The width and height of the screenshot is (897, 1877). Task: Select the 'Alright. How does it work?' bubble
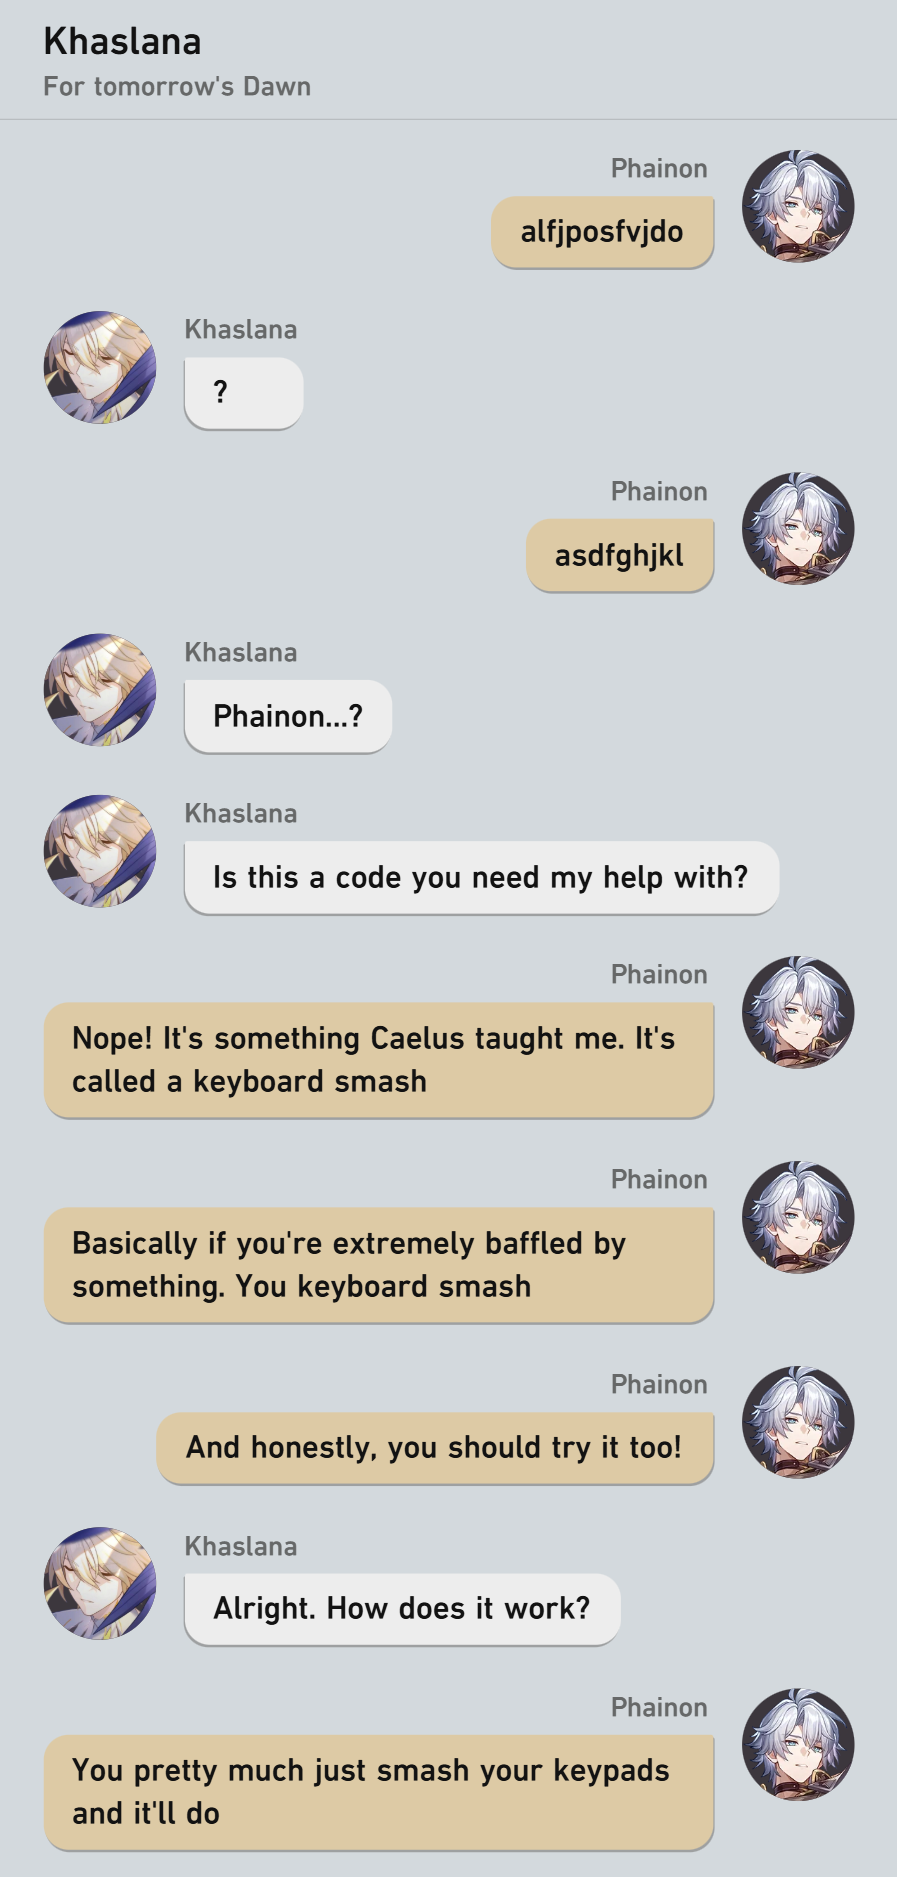(x=402, y=1609)
